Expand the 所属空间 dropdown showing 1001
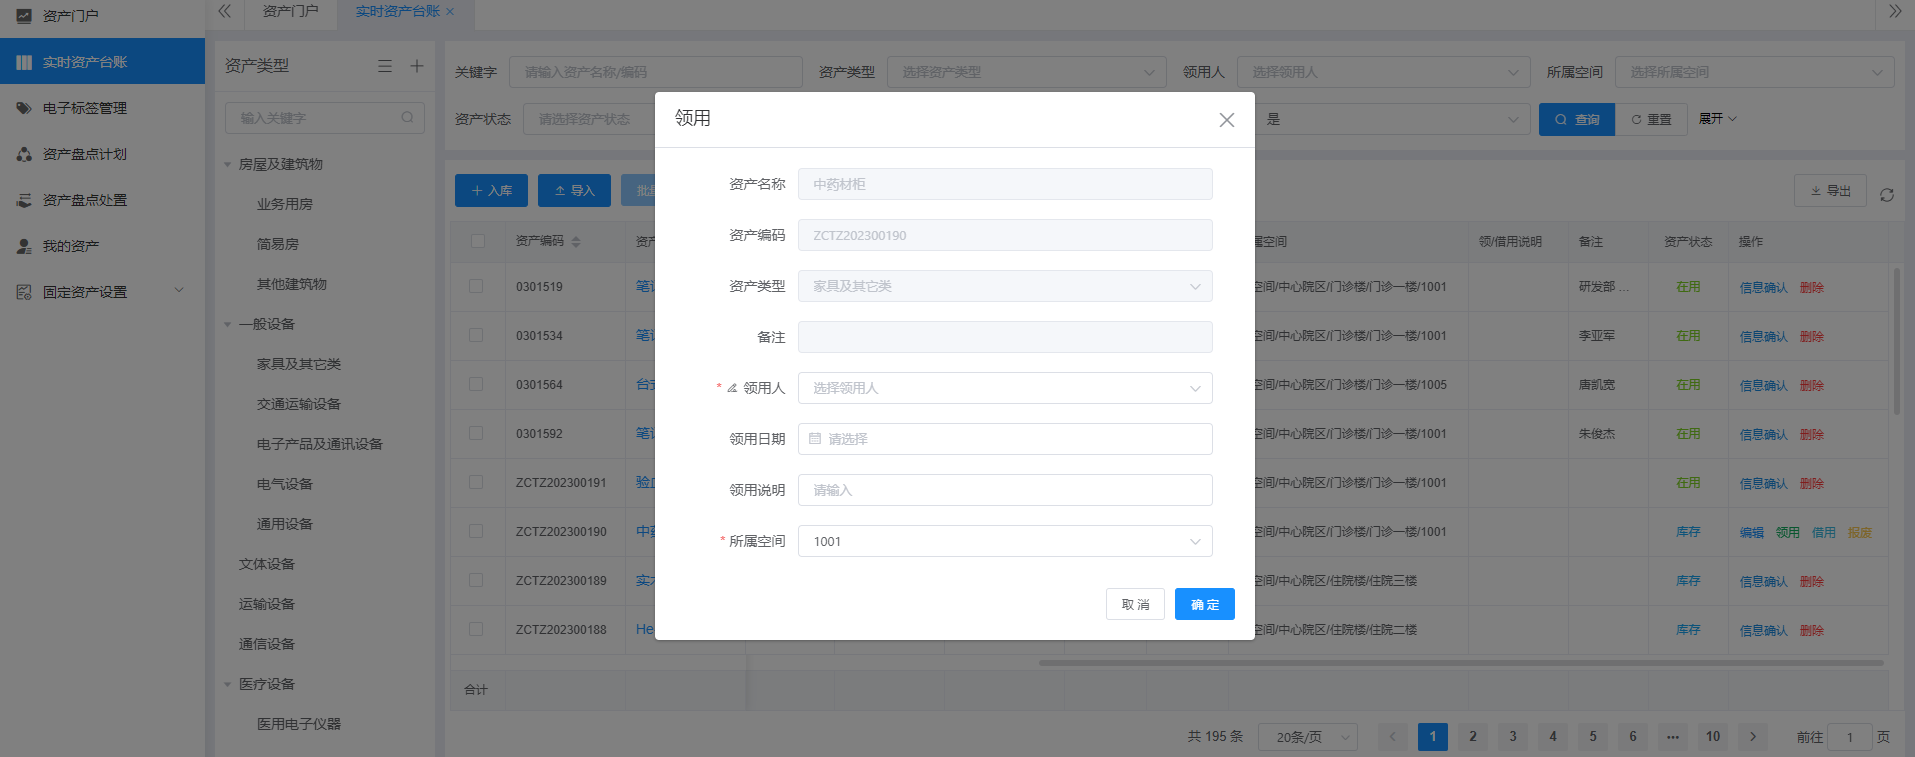Image resolution: width=1915 pixels, height=757 pixels. pos(1004,541)
